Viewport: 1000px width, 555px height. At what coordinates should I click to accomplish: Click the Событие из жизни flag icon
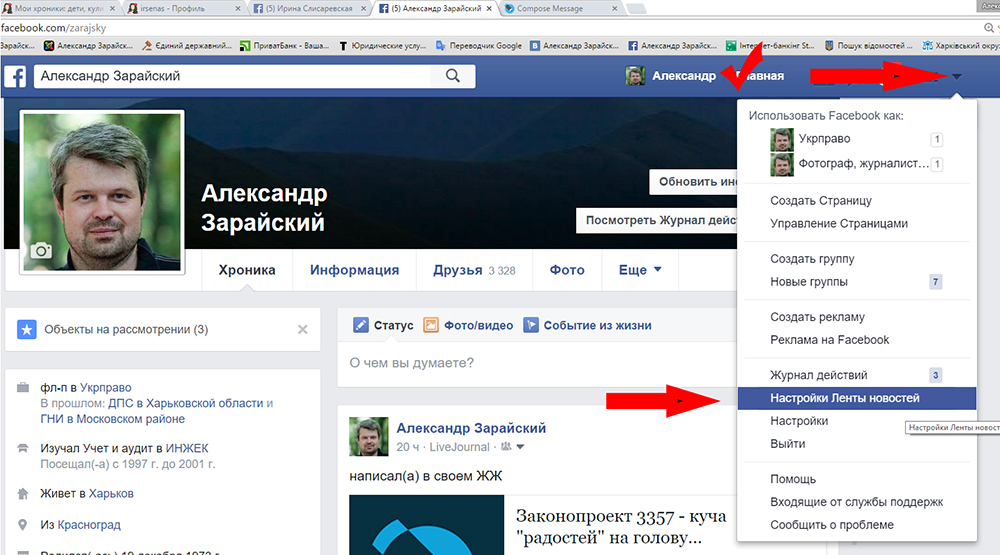531,325
